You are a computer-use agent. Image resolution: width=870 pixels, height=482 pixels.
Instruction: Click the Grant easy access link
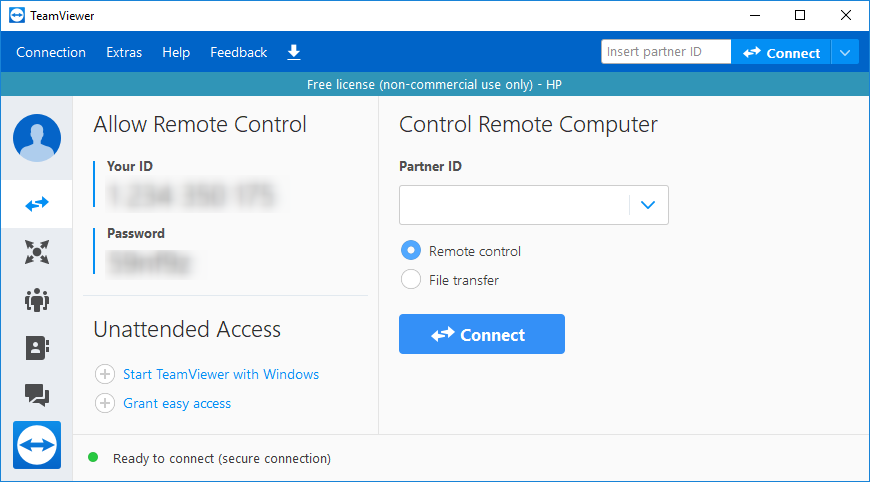(176, 403)
